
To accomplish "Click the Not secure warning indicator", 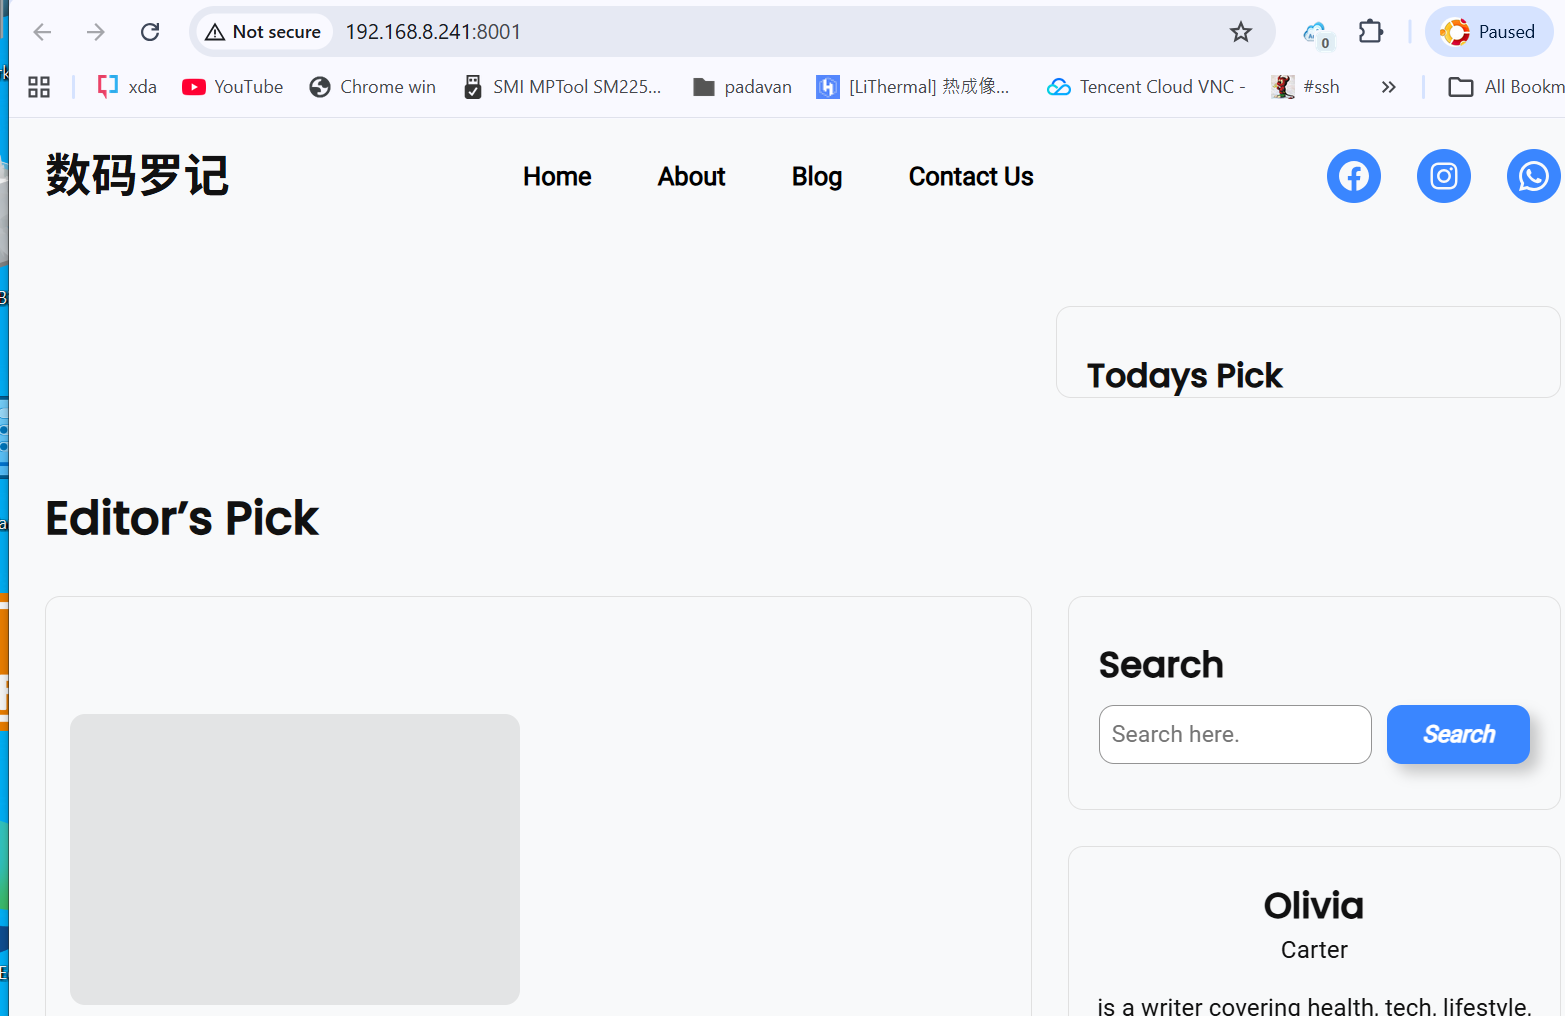I will point(263,31).
